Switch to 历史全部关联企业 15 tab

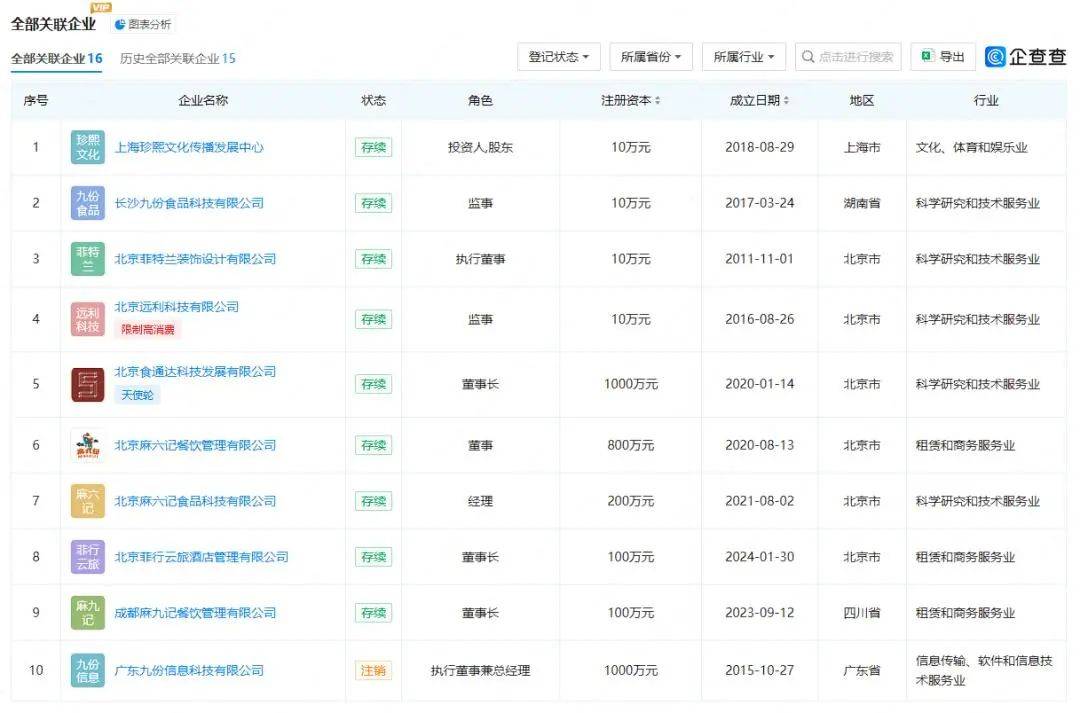[178, 59]
